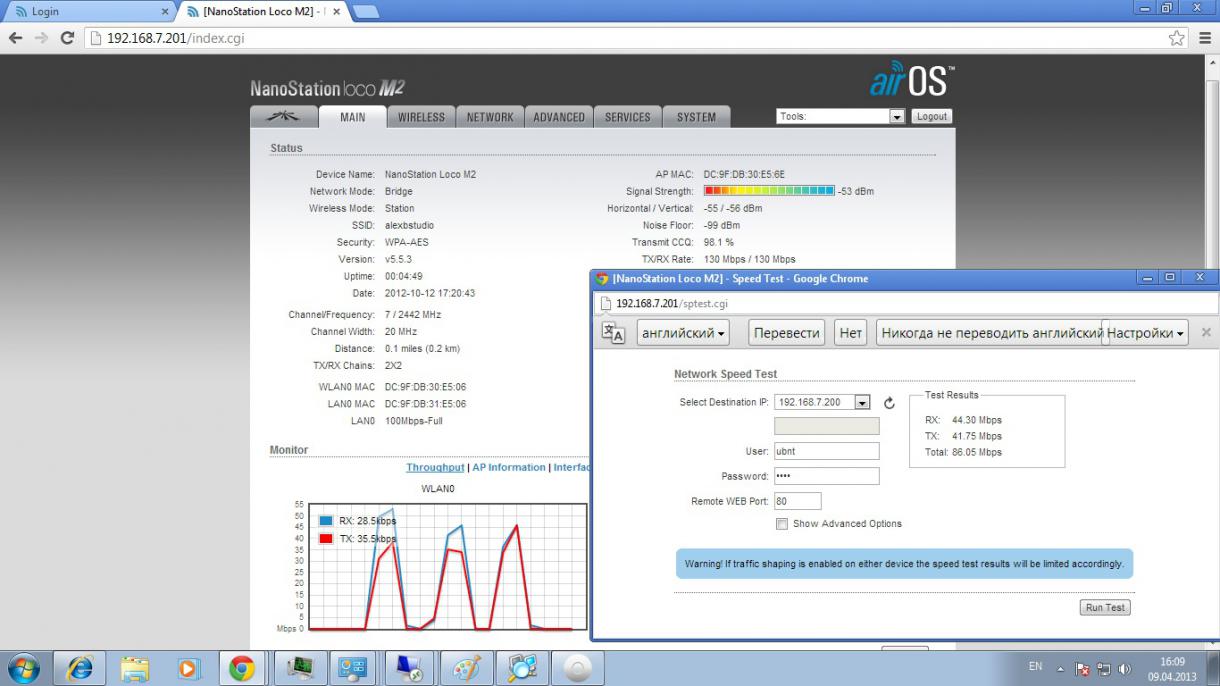Click the Chrome icon in the taskbar
This screenshot has height=686, width=1220.
tap(242, 667)
